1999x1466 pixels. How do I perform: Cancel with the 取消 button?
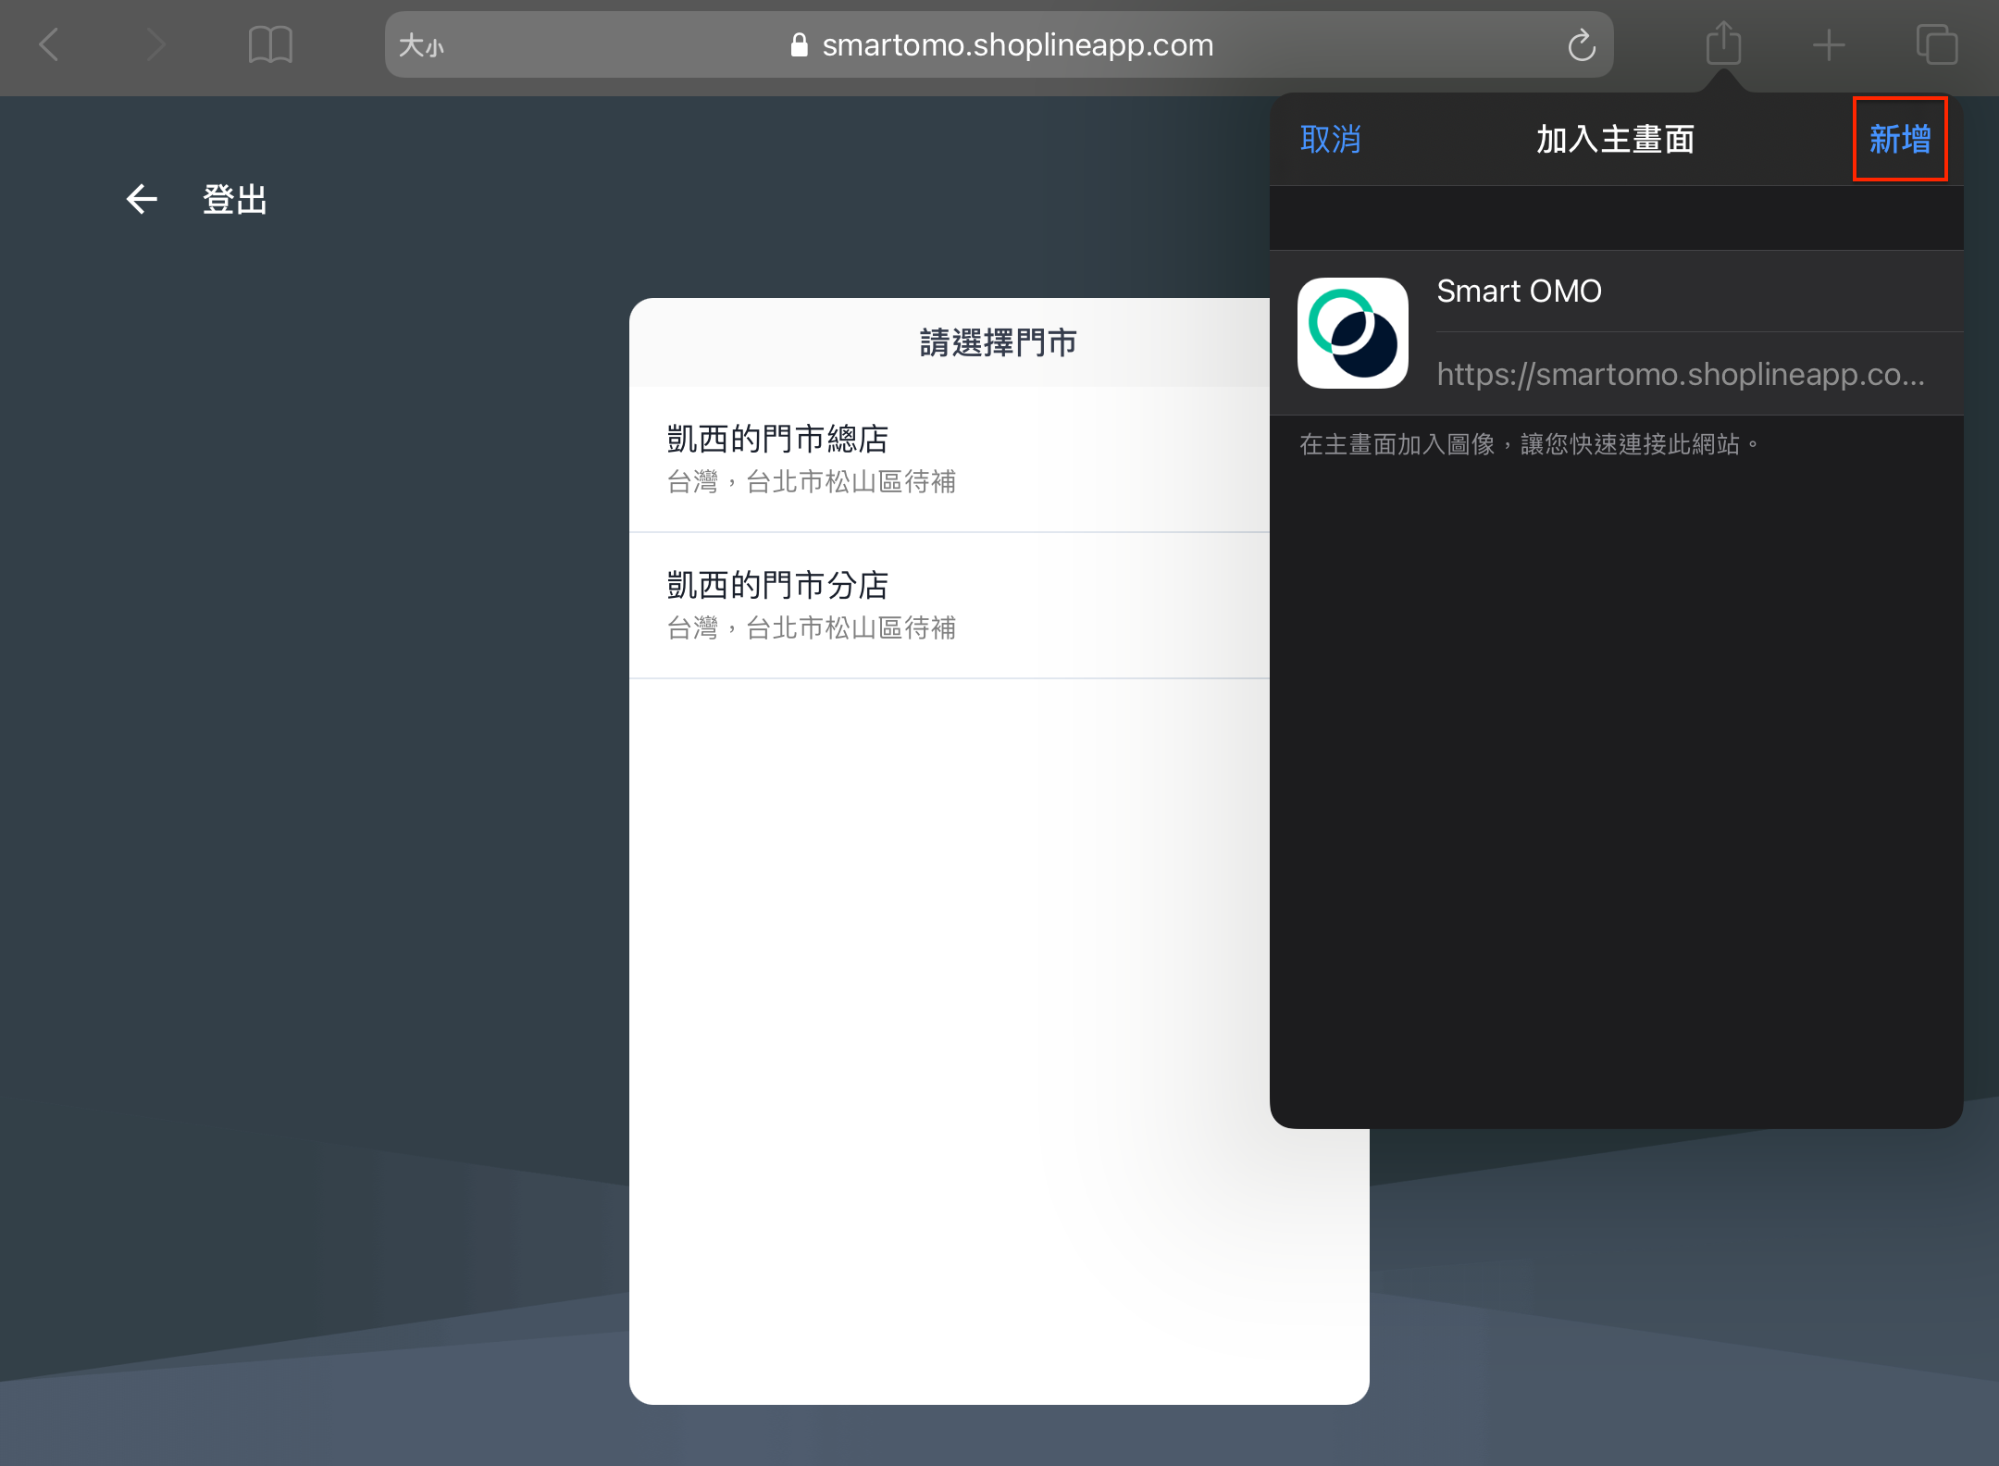tap(1330, 139)
